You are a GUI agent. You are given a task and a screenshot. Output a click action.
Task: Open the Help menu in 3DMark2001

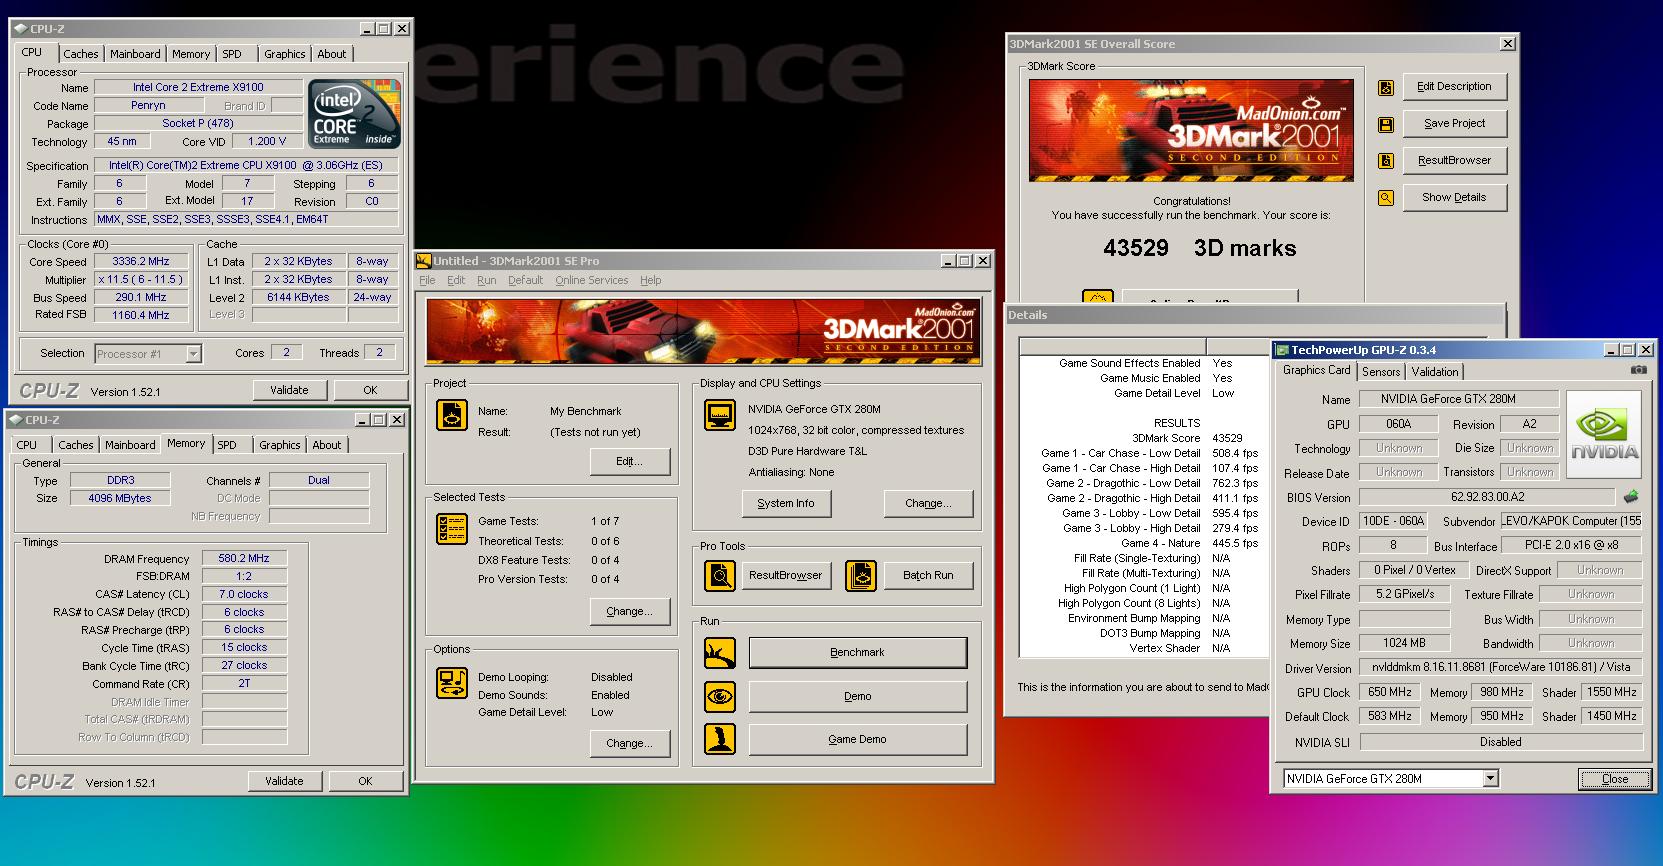click(651, 280)
